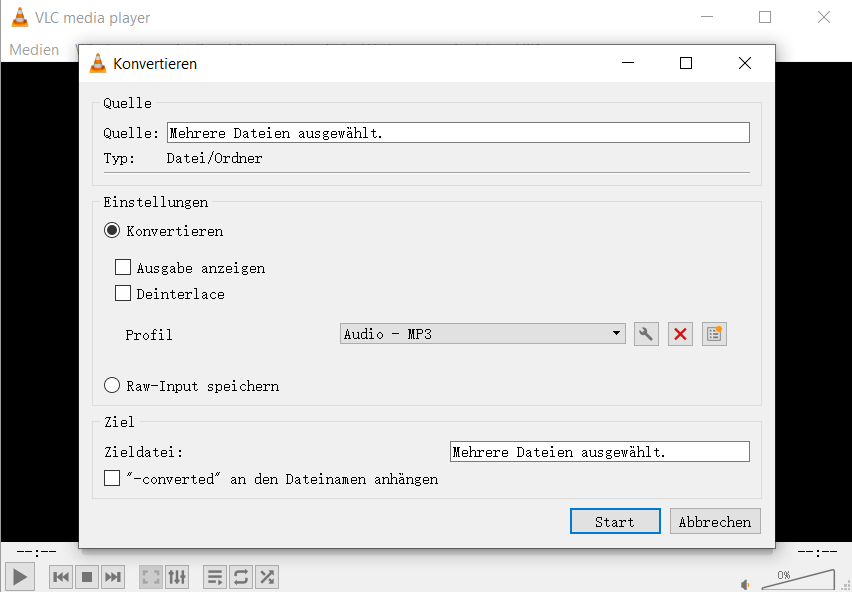The width and height of the screenshot is (852, 592).
Task: Select the Konvertieren radio button
Action: point(112,231)
